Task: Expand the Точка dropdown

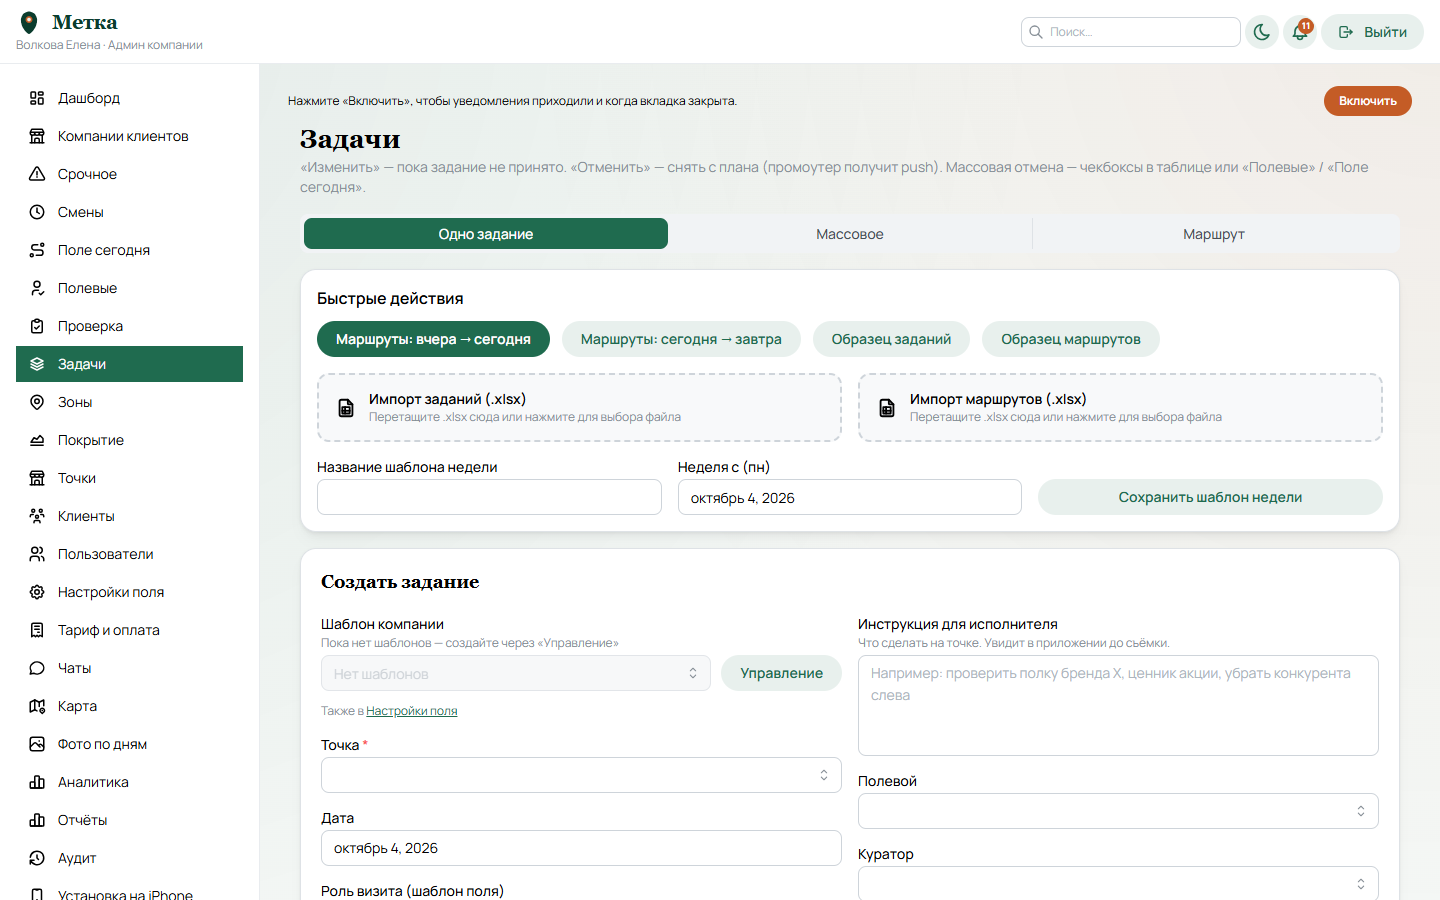Action: tap(581, 775)
